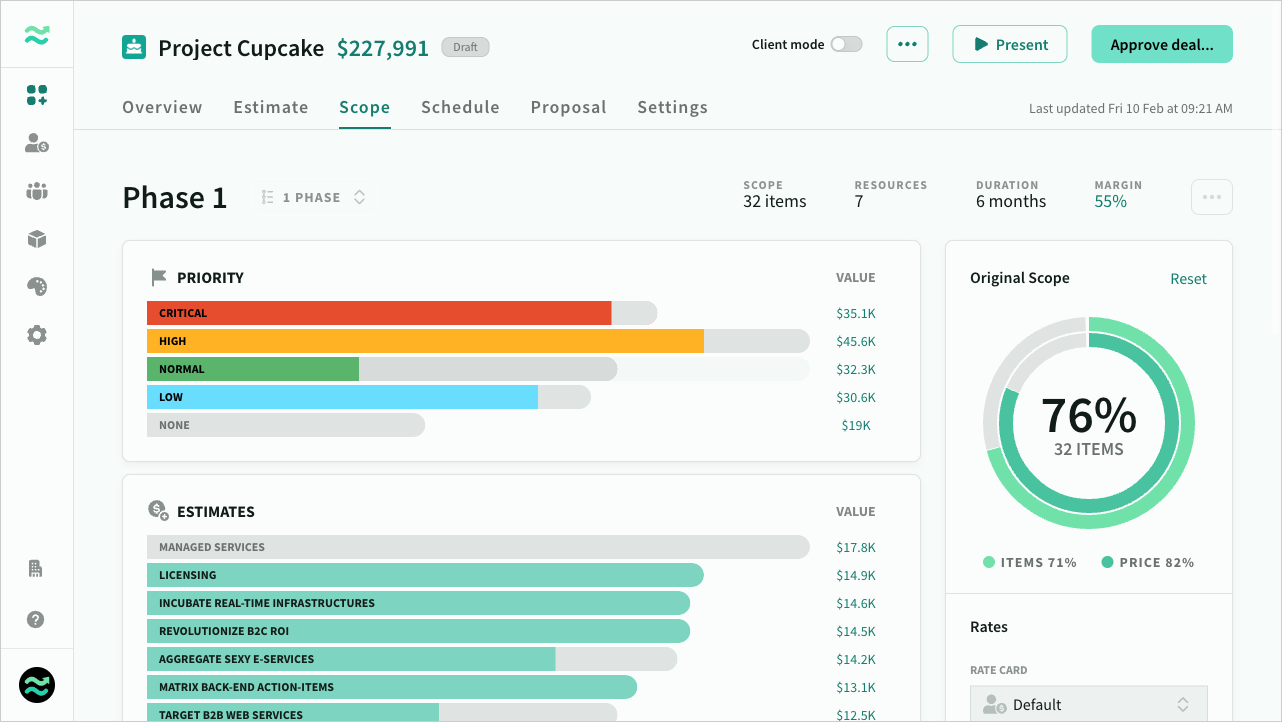Click the Present button
This screenshot has height=722, width=1282.
pos(1010,45)
